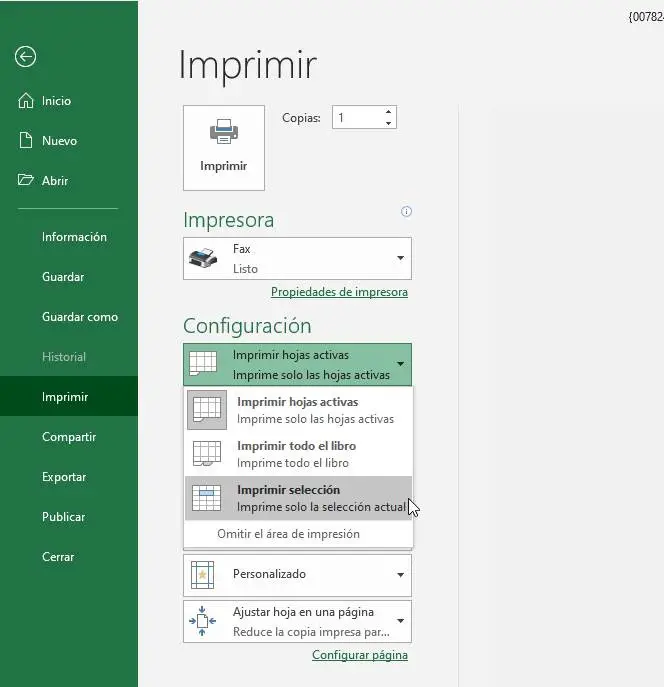Click the Fax printer device icon
The height and width of the screenshot is (687, 664).
tap(203, 258)
